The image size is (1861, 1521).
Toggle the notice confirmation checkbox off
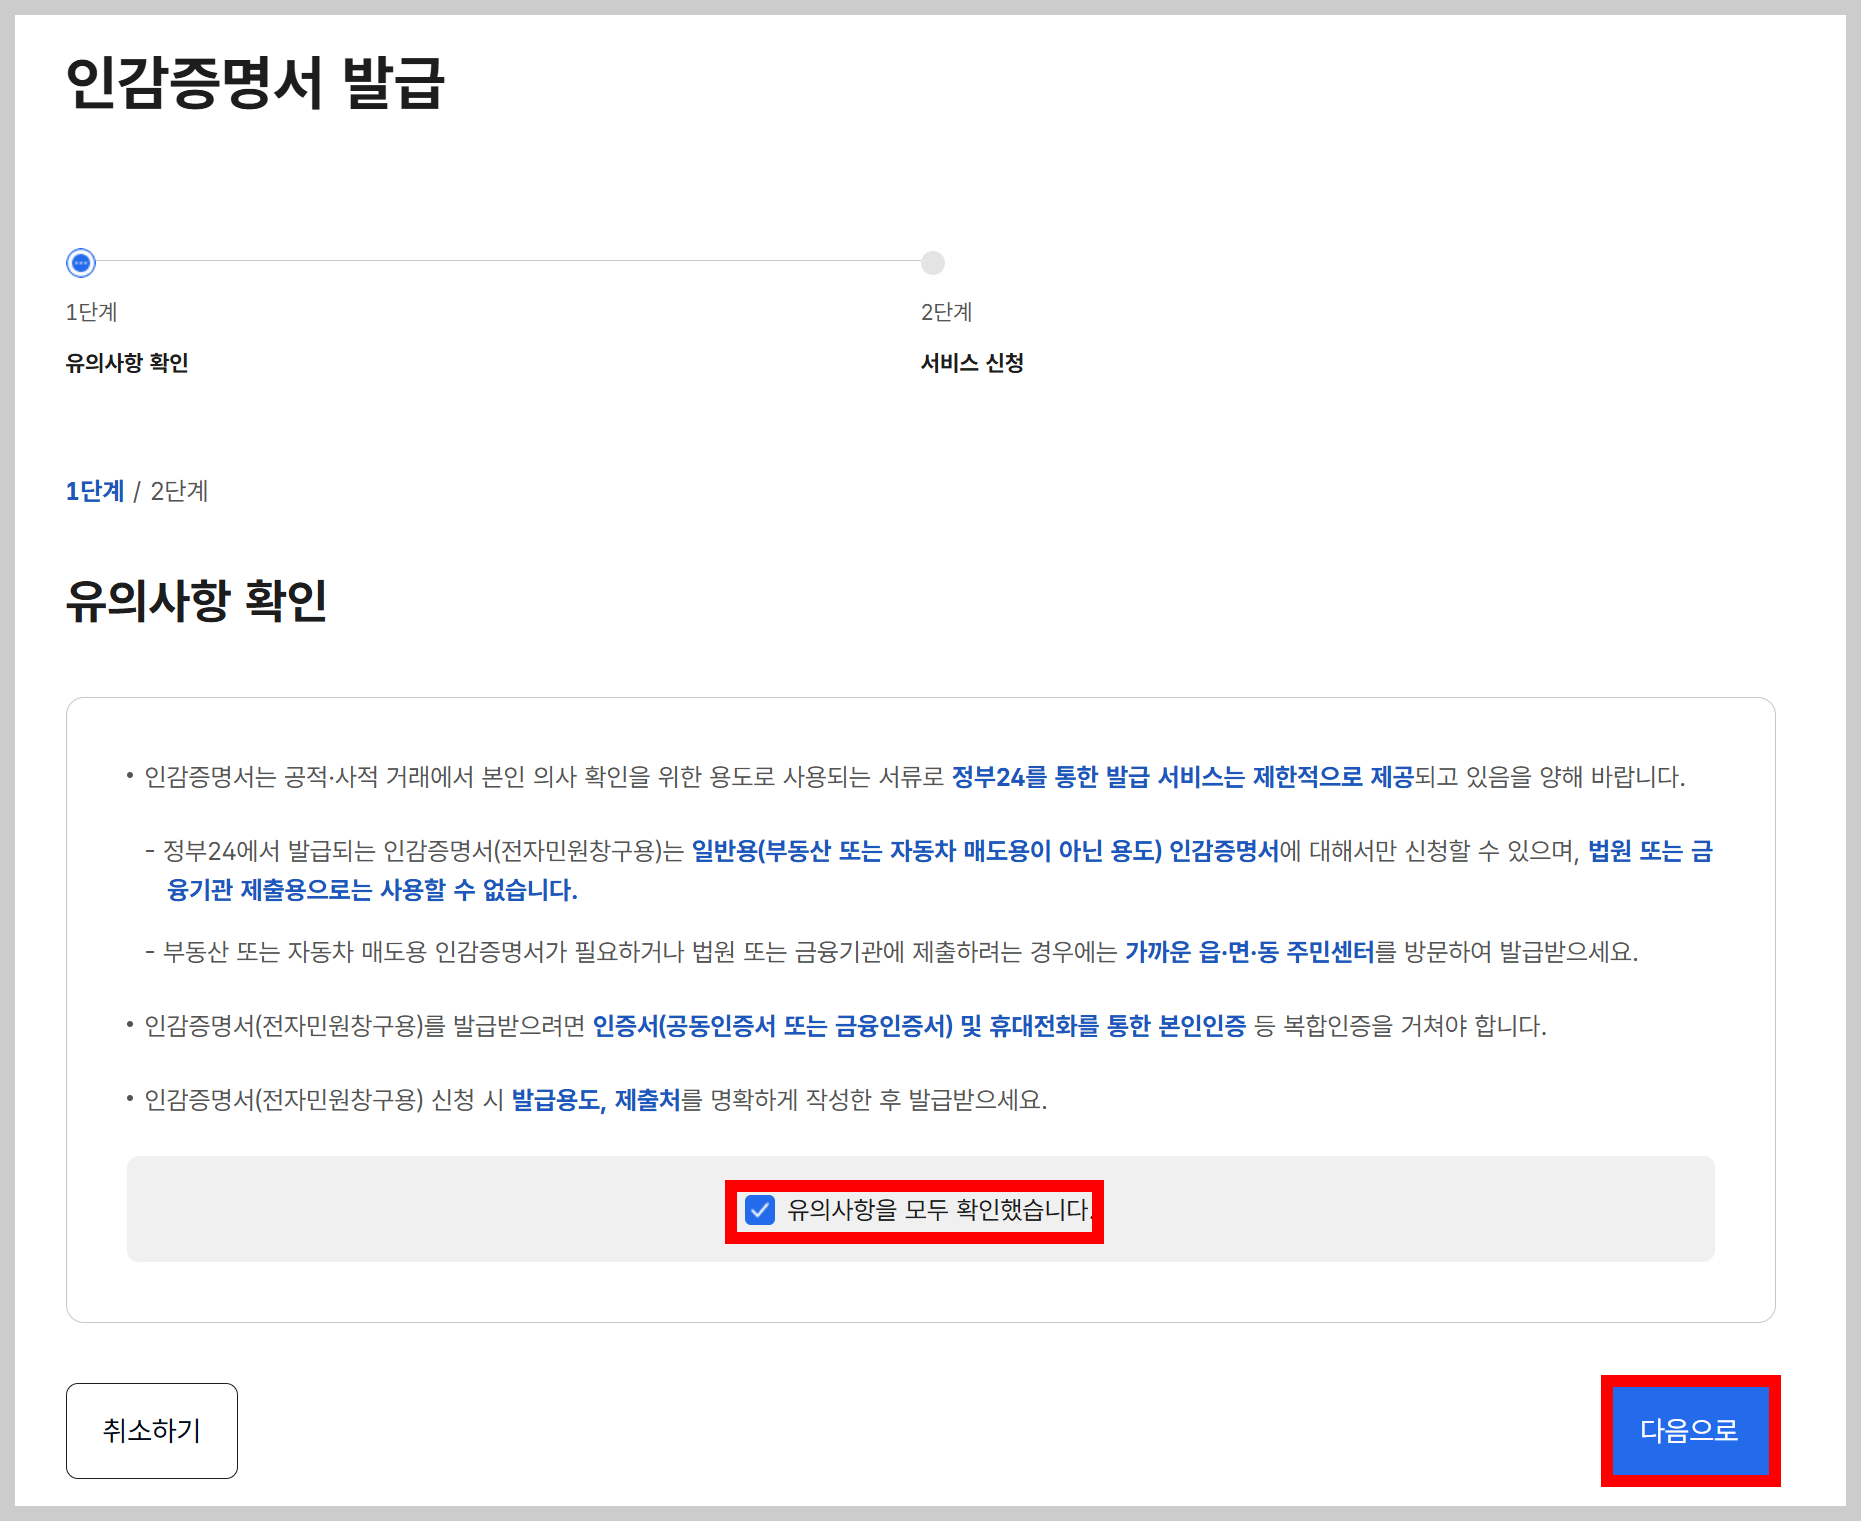coord(761,1212)
